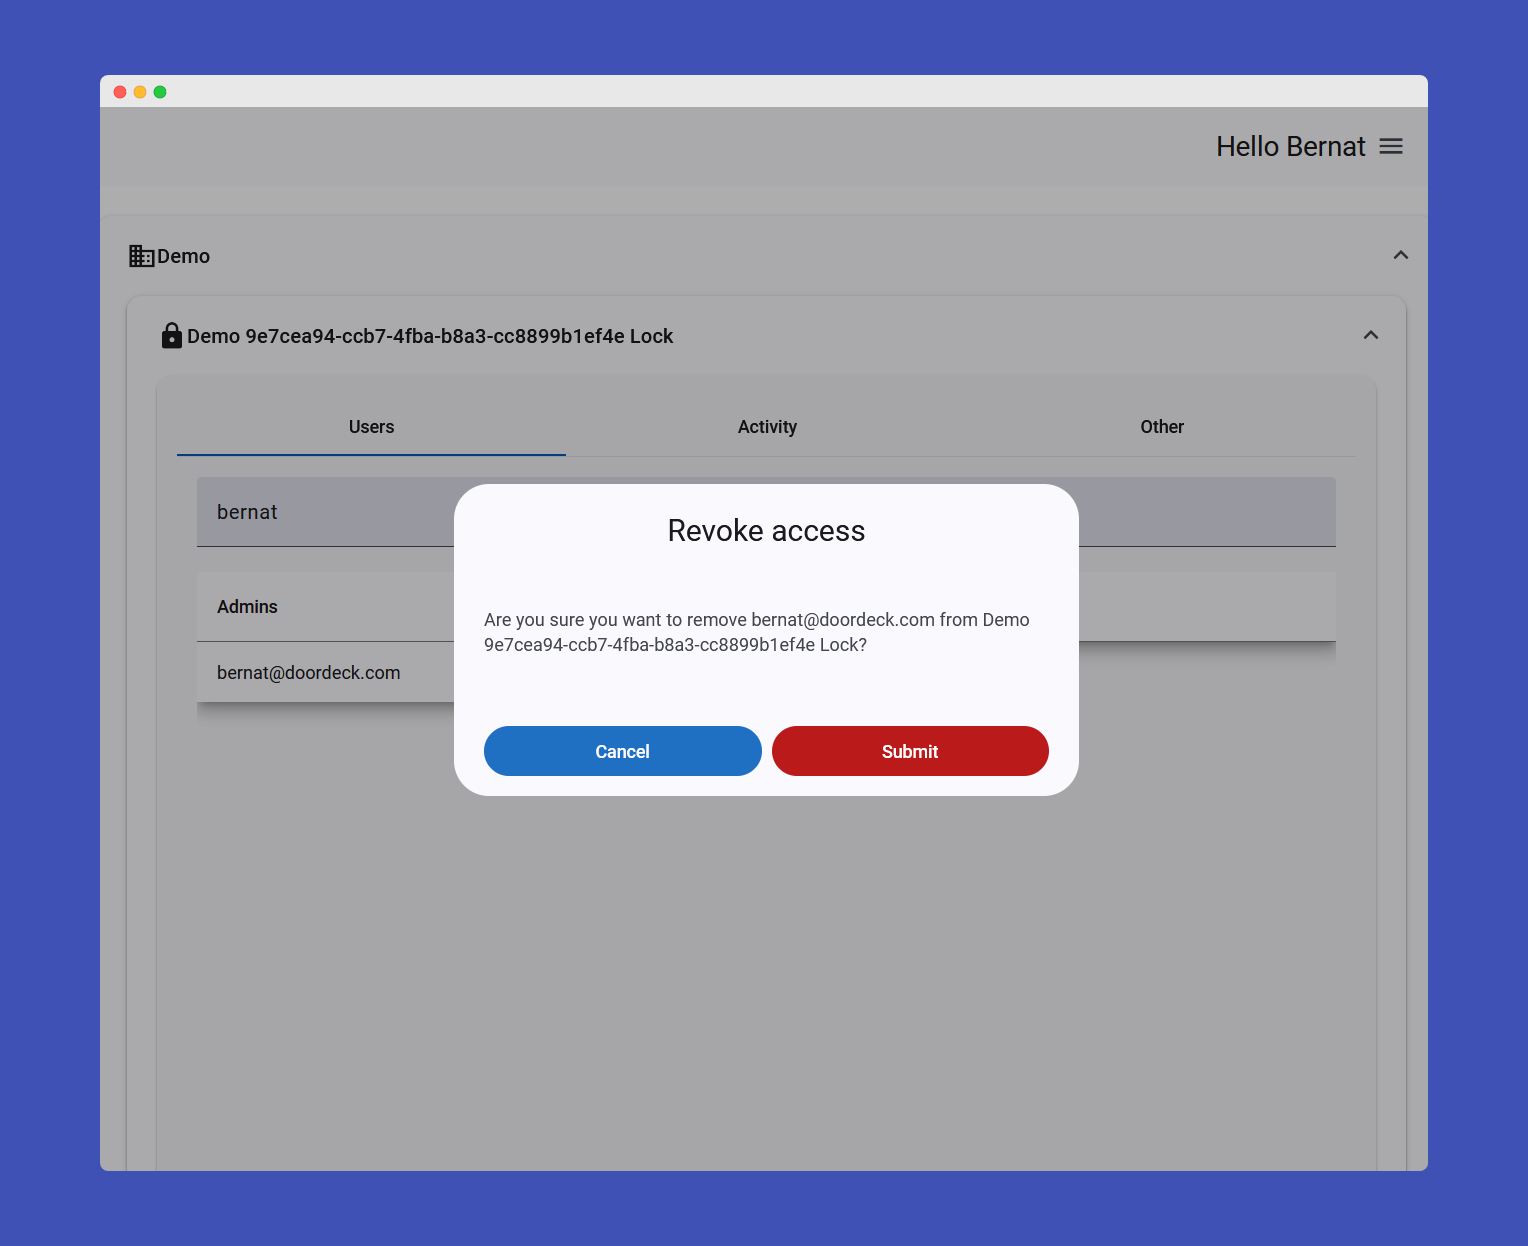Minimize the window with the yellow button
1528x1246 pixels.
coord(140,92)
